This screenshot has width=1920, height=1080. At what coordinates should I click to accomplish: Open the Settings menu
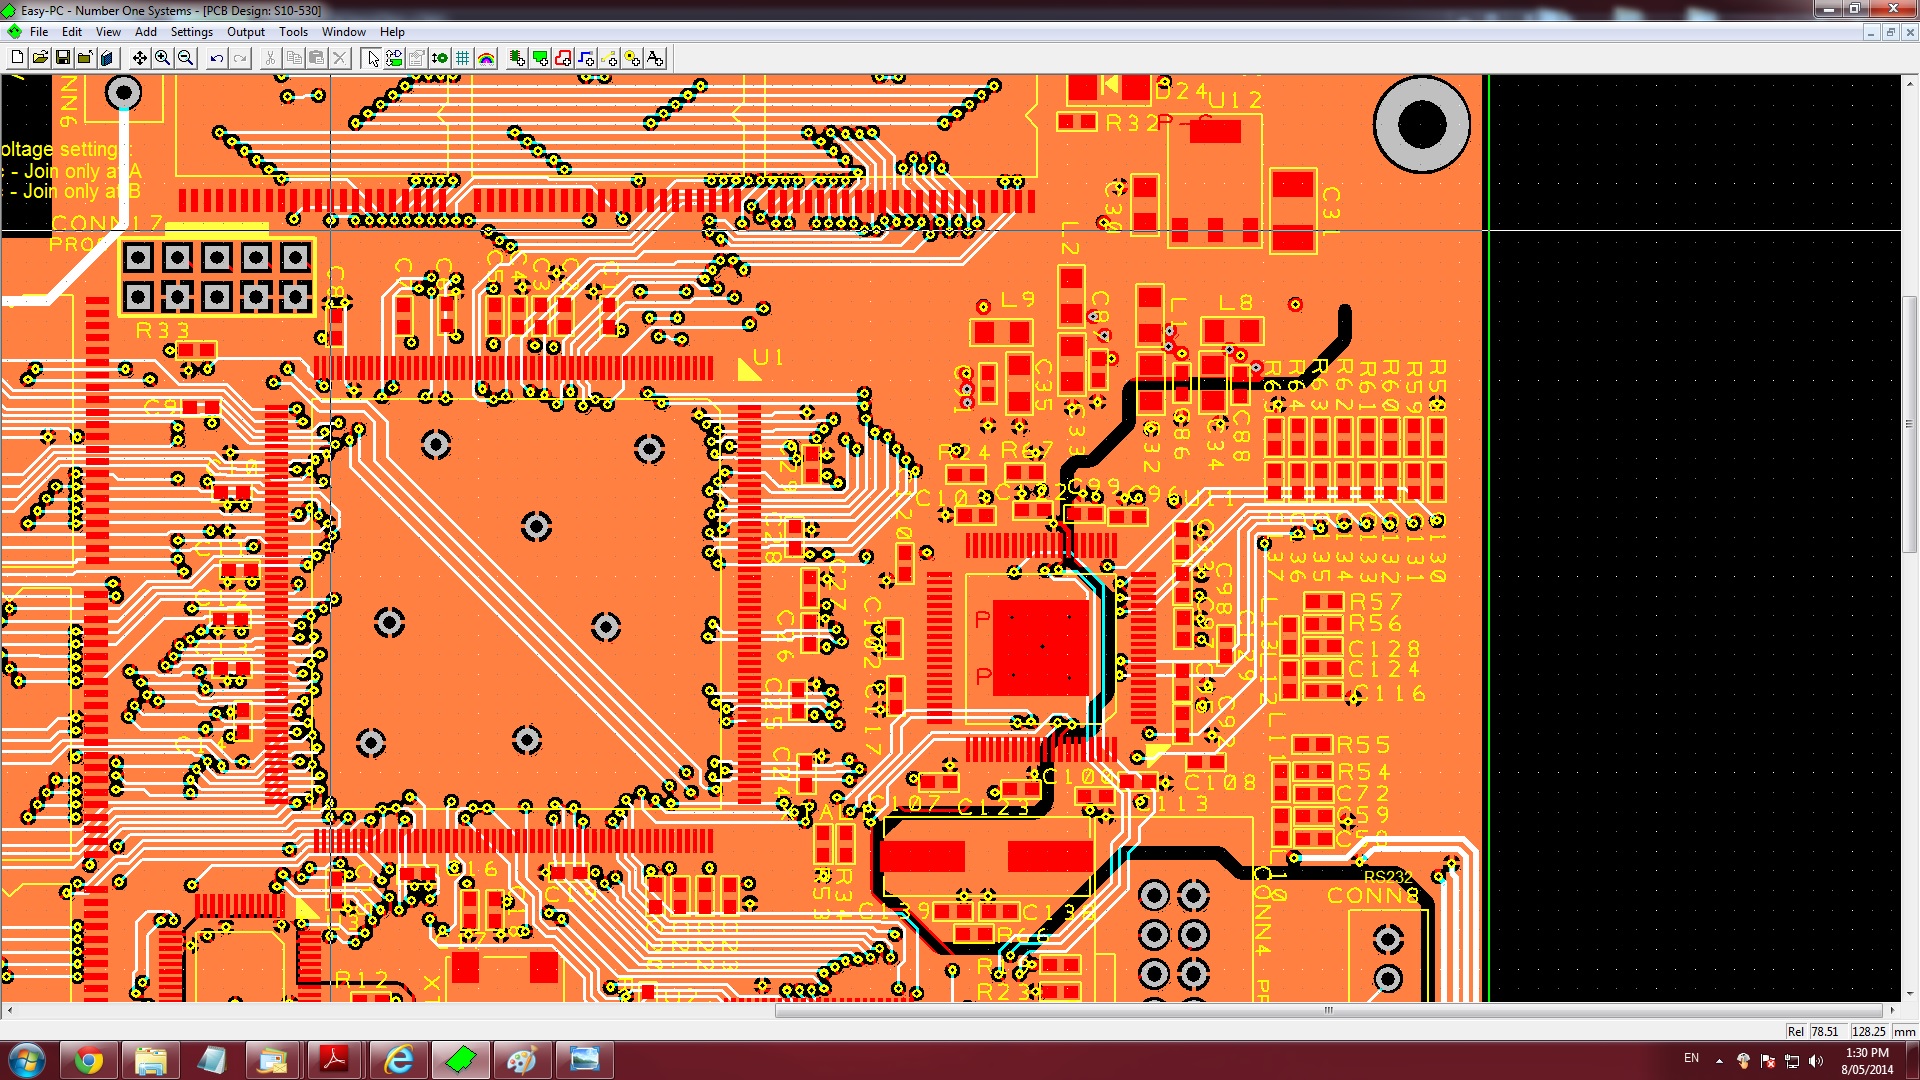pos(191,32)
